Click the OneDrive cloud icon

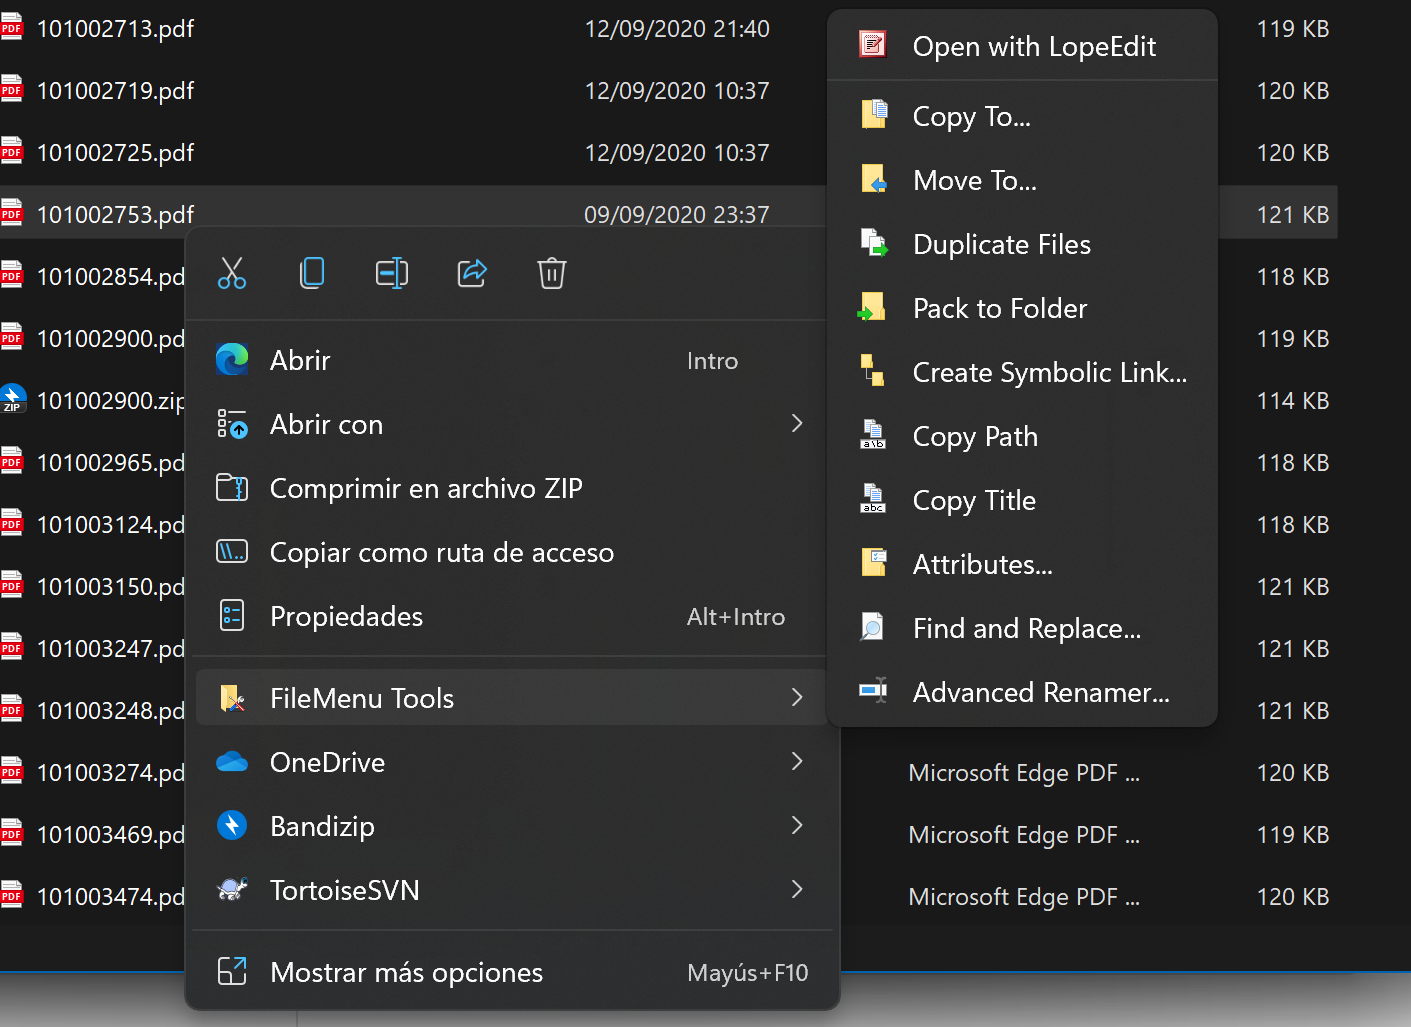point(232,762)
